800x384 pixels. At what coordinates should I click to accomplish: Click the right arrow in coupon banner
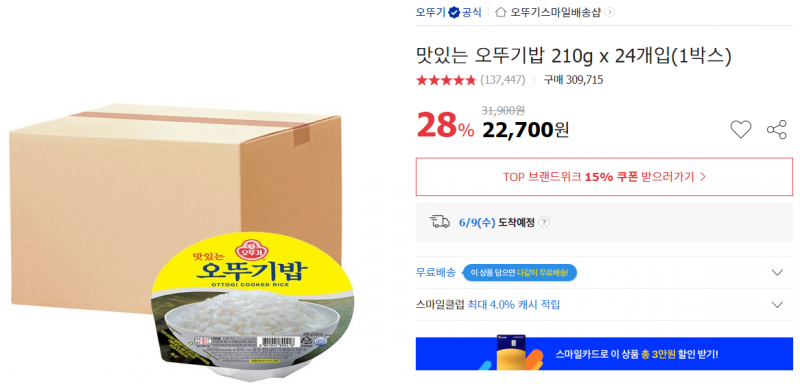click(702, 177)
